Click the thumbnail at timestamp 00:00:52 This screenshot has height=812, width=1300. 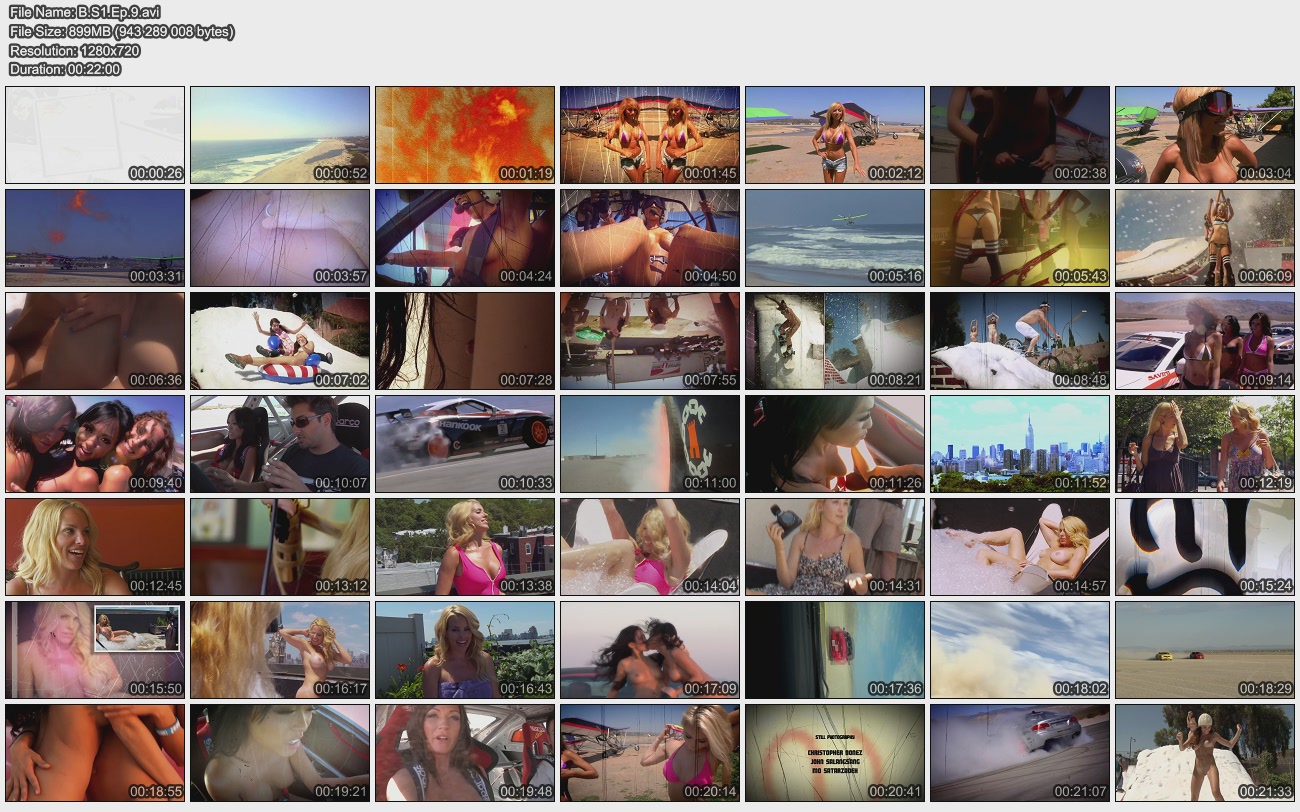tap(280, 135)
